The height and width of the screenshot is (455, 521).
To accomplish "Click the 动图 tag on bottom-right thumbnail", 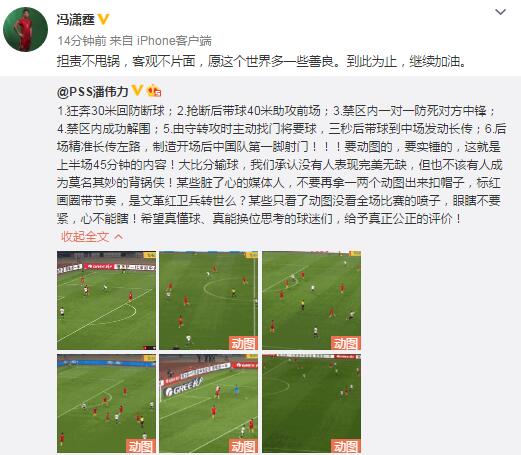I will tap(346, 446).
